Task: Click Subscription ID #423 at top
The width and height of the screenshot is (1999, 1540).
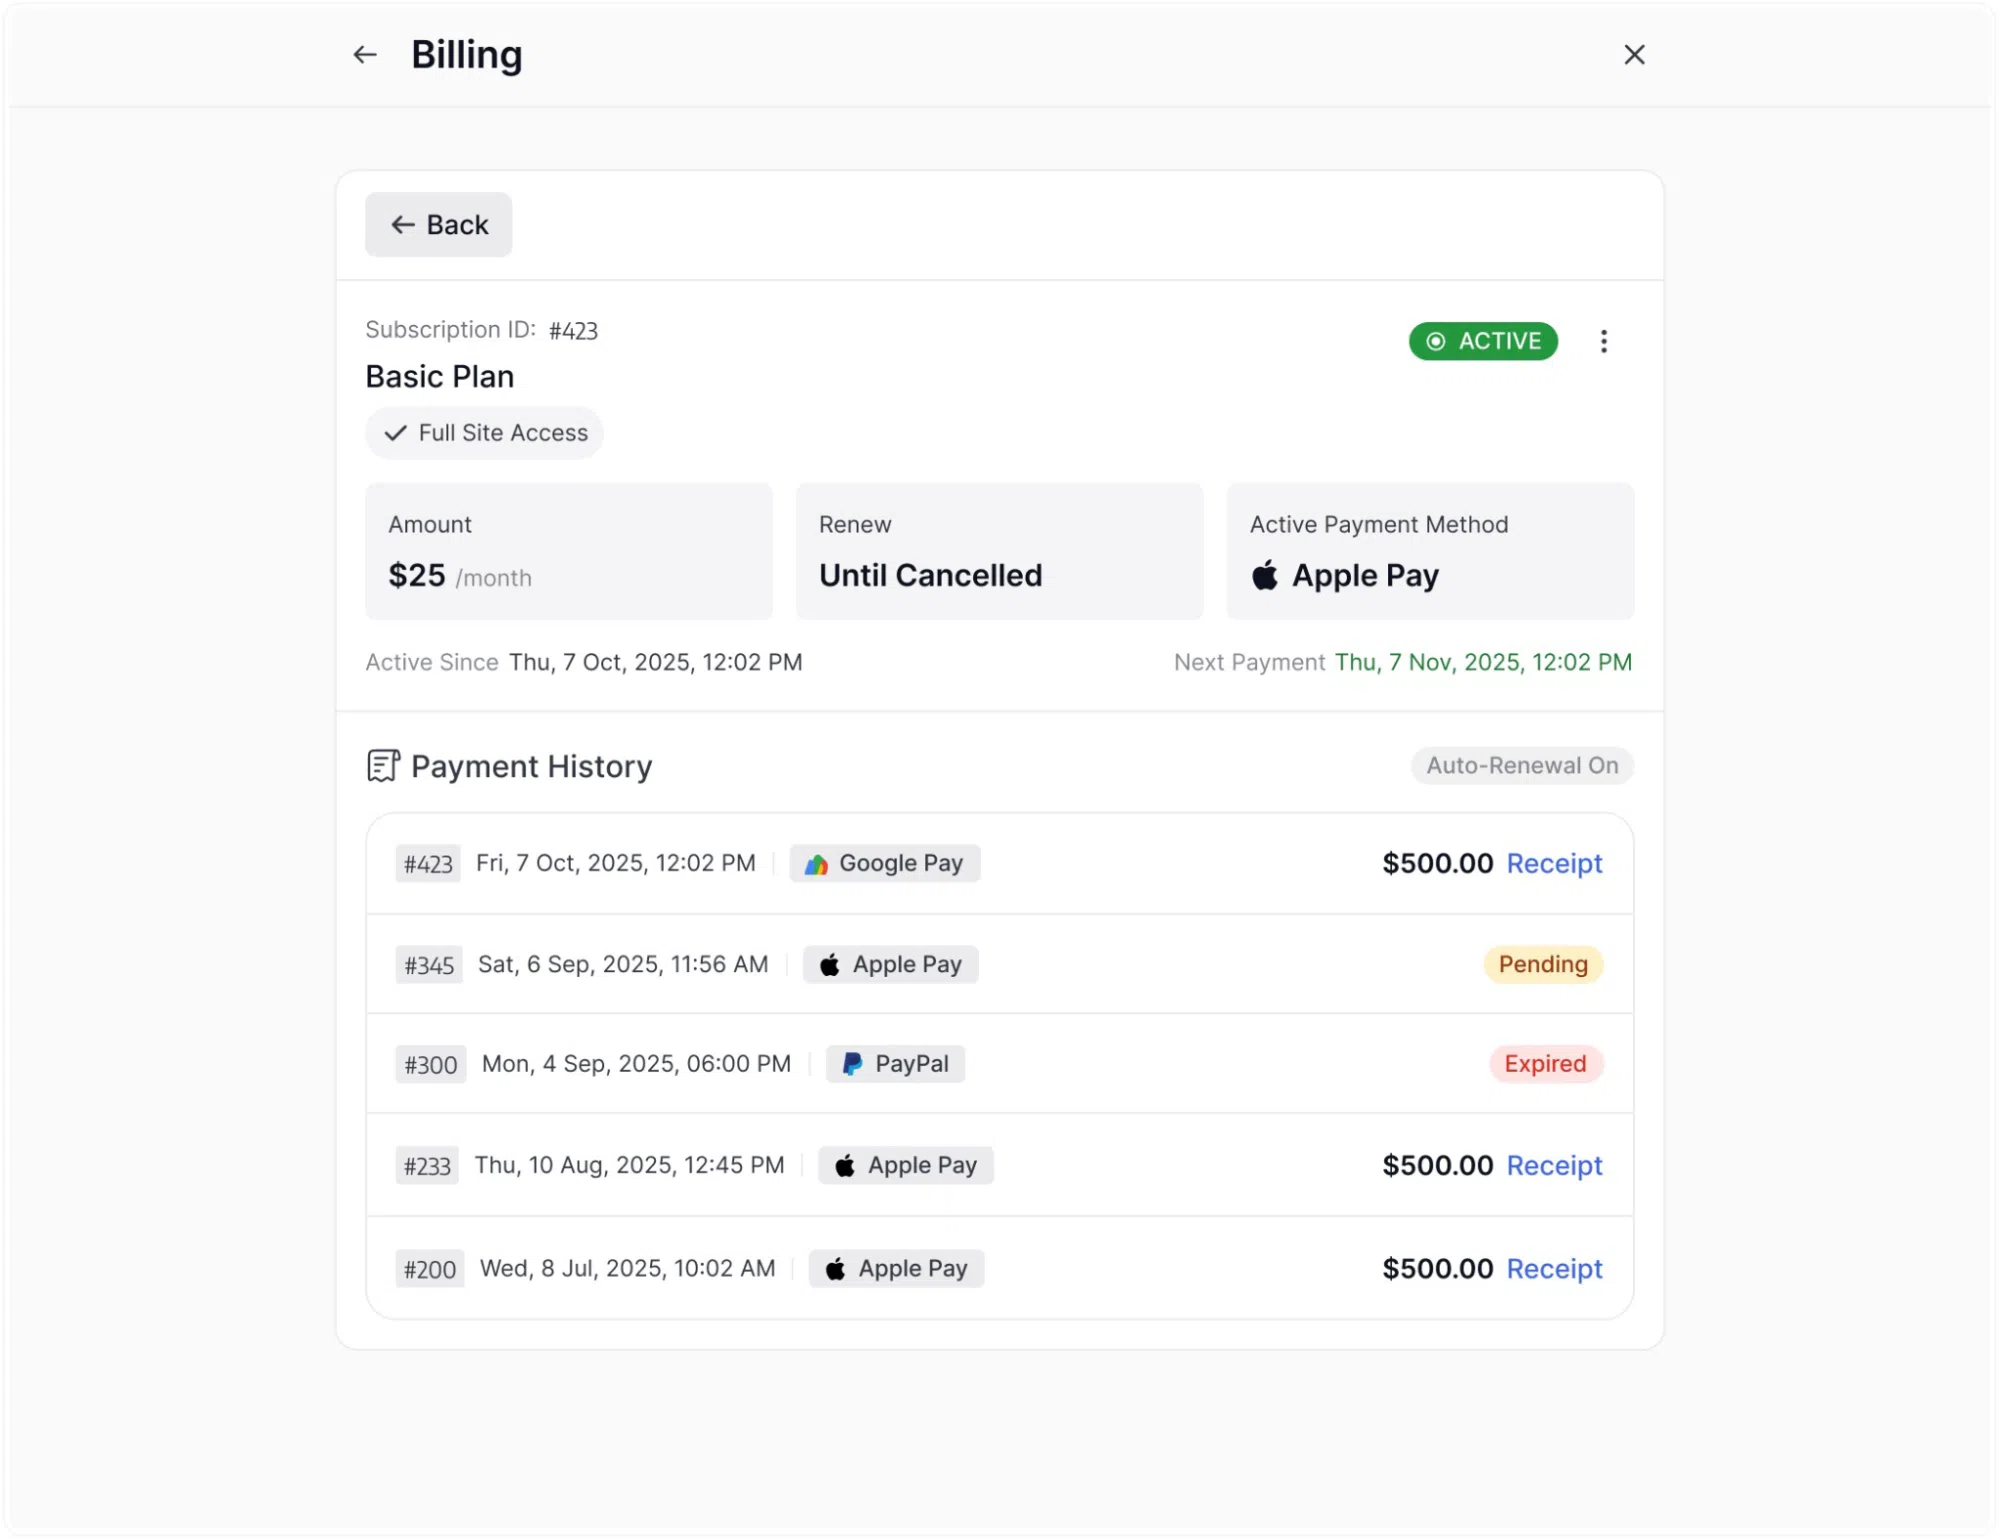Action: 573,331
